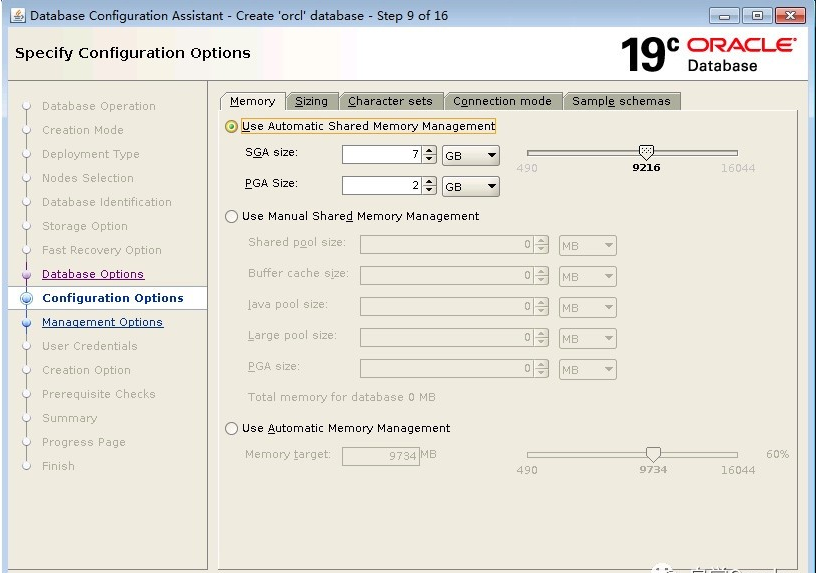Select Use Automatic Shared Memory Management
Screen dimensions: 818x573
(x=232, y=127)
